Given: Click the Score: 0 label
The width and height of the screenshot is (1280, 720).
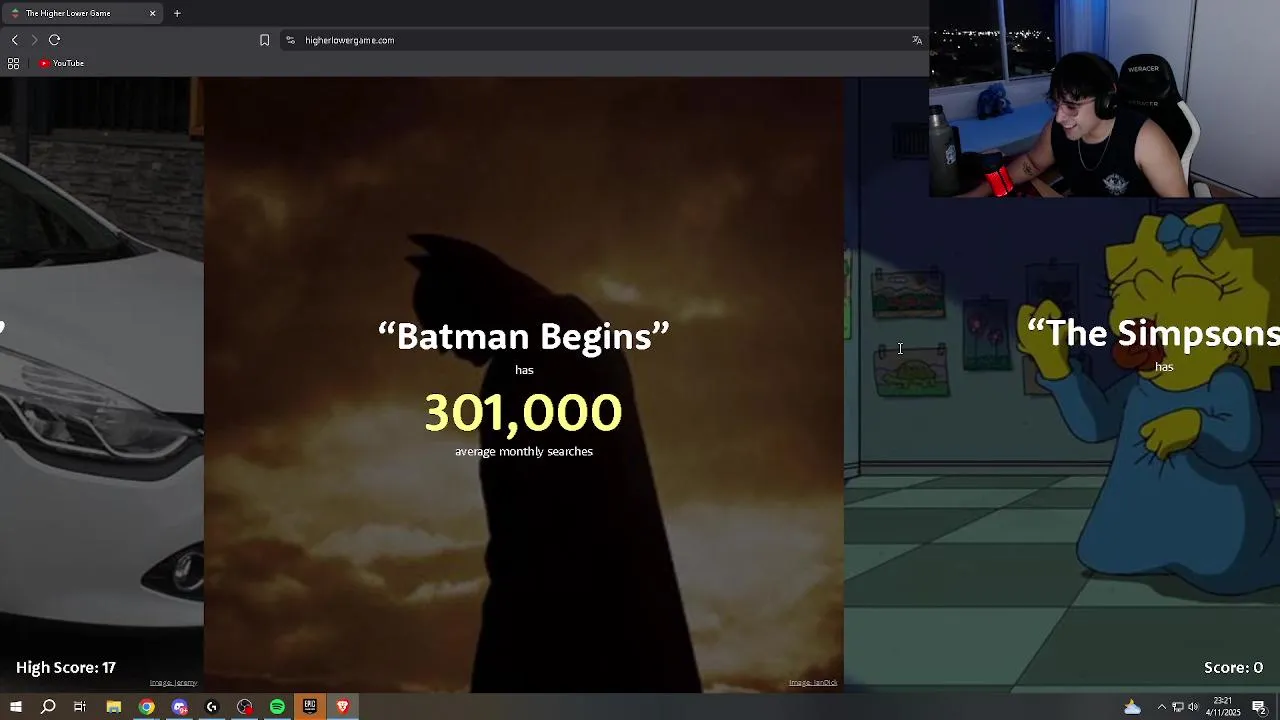Looking at the screenshot, I should click(1233, 667).
